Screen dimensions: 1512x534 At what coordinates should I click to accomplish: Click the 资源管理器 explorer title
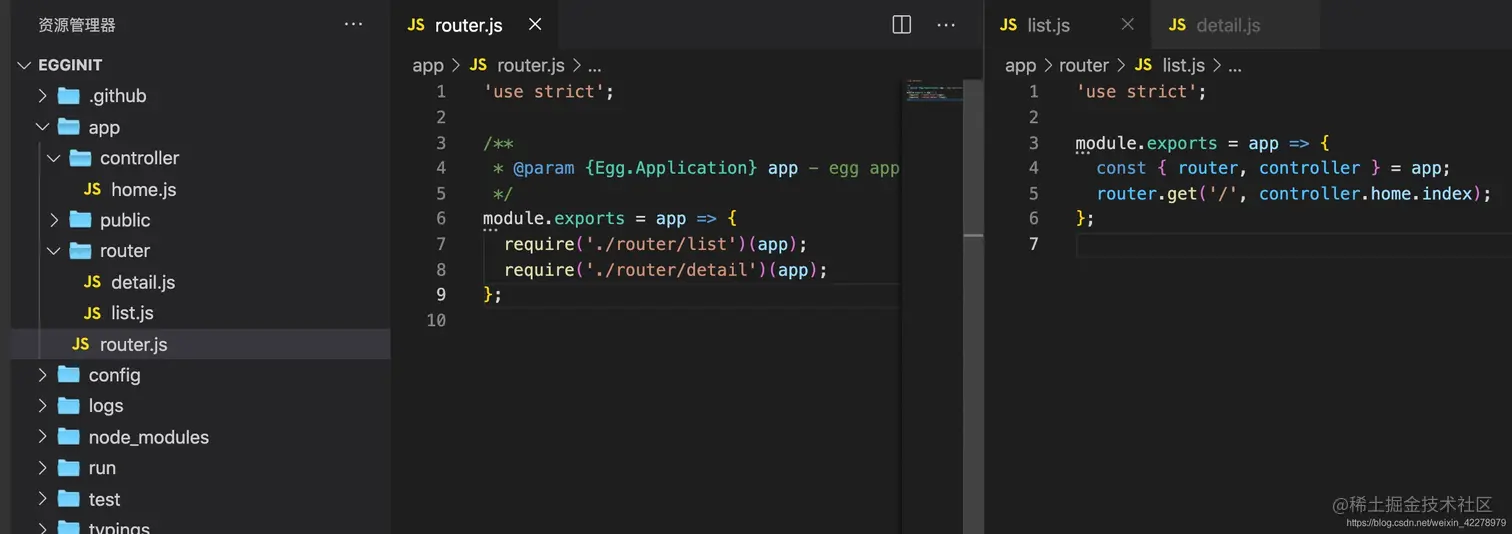point(77,25)
